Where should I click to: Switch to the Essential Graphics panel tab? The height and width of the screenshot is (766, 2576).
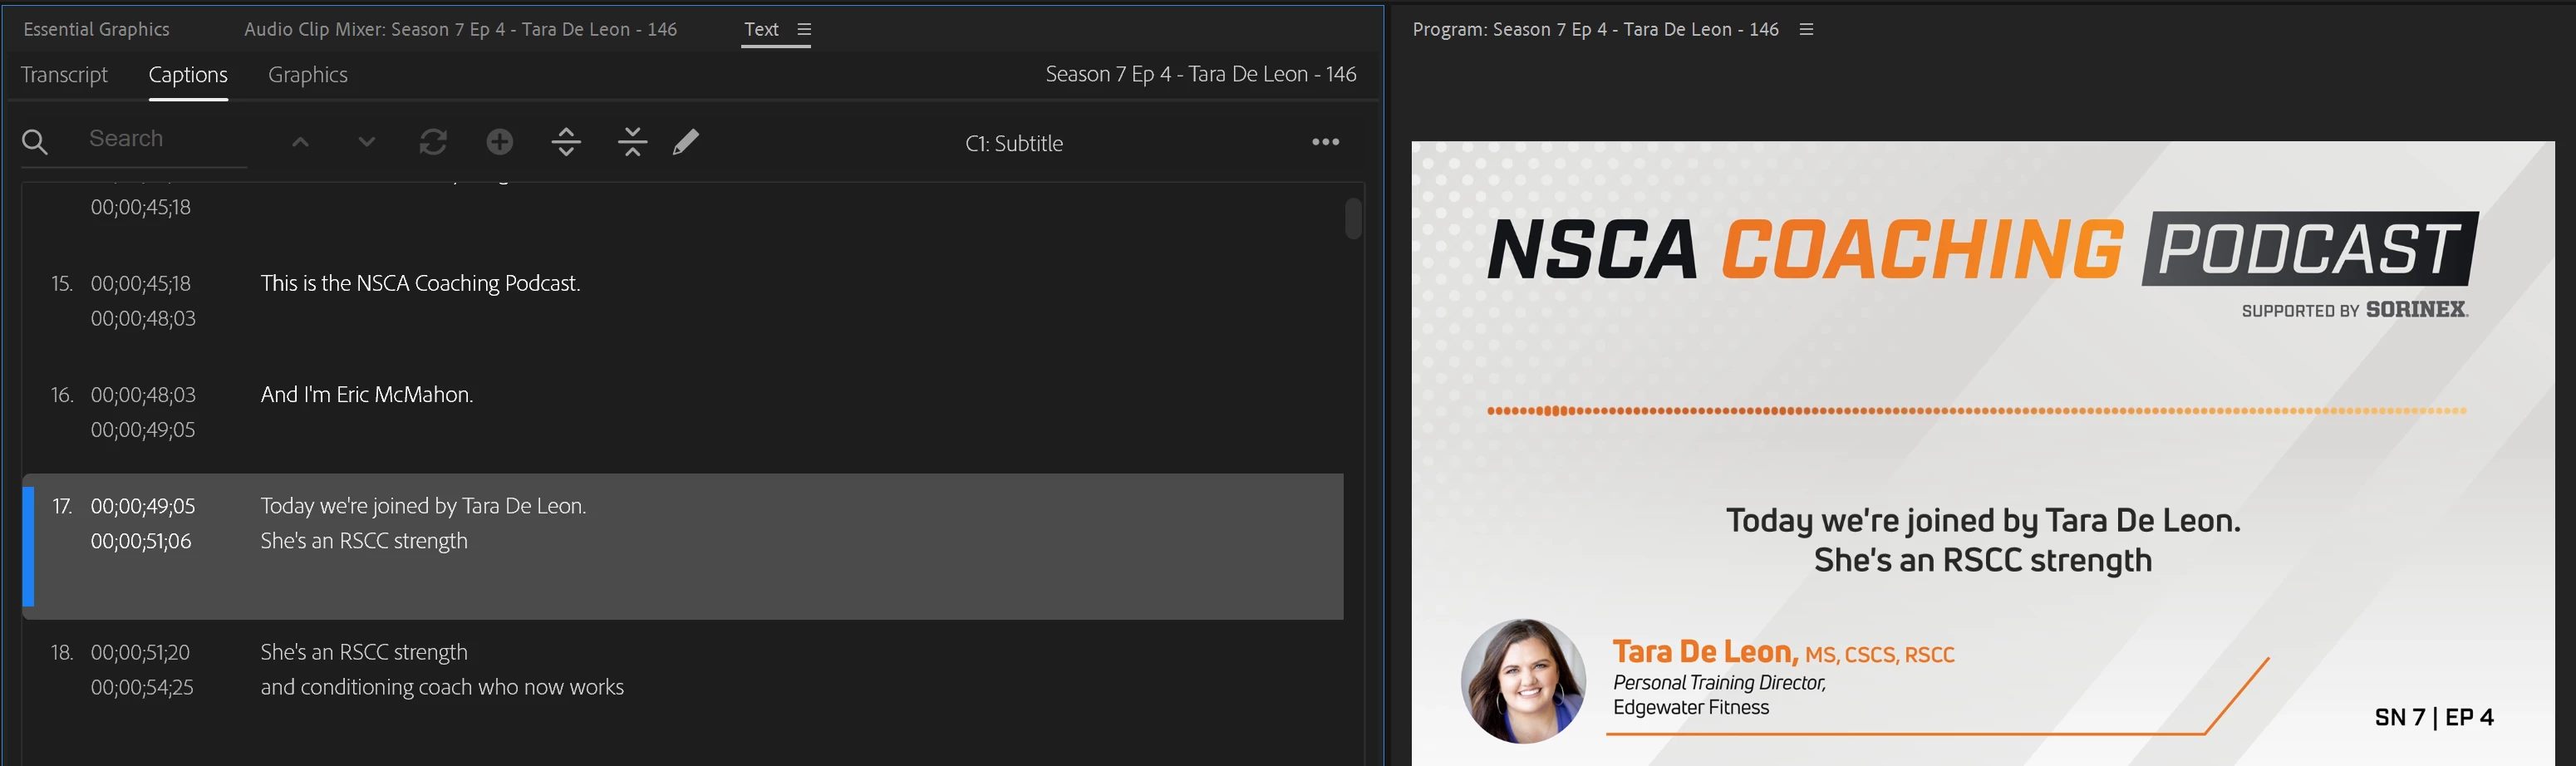[x=96, y=29]
